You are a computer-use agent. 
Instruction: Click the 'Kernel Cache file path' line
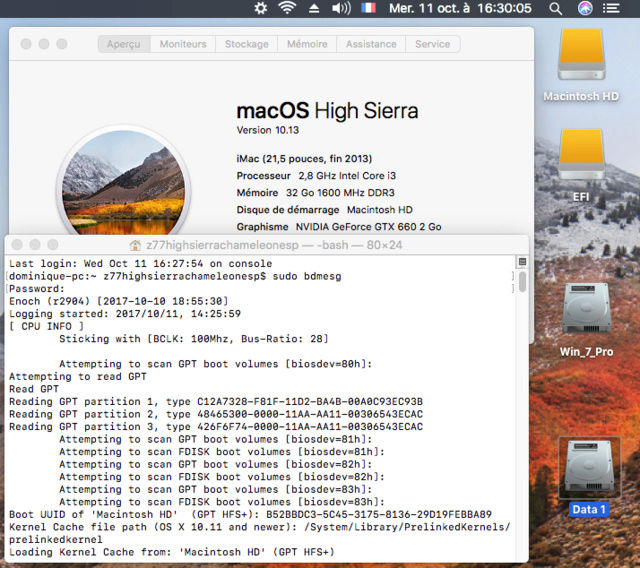(260, 533)
